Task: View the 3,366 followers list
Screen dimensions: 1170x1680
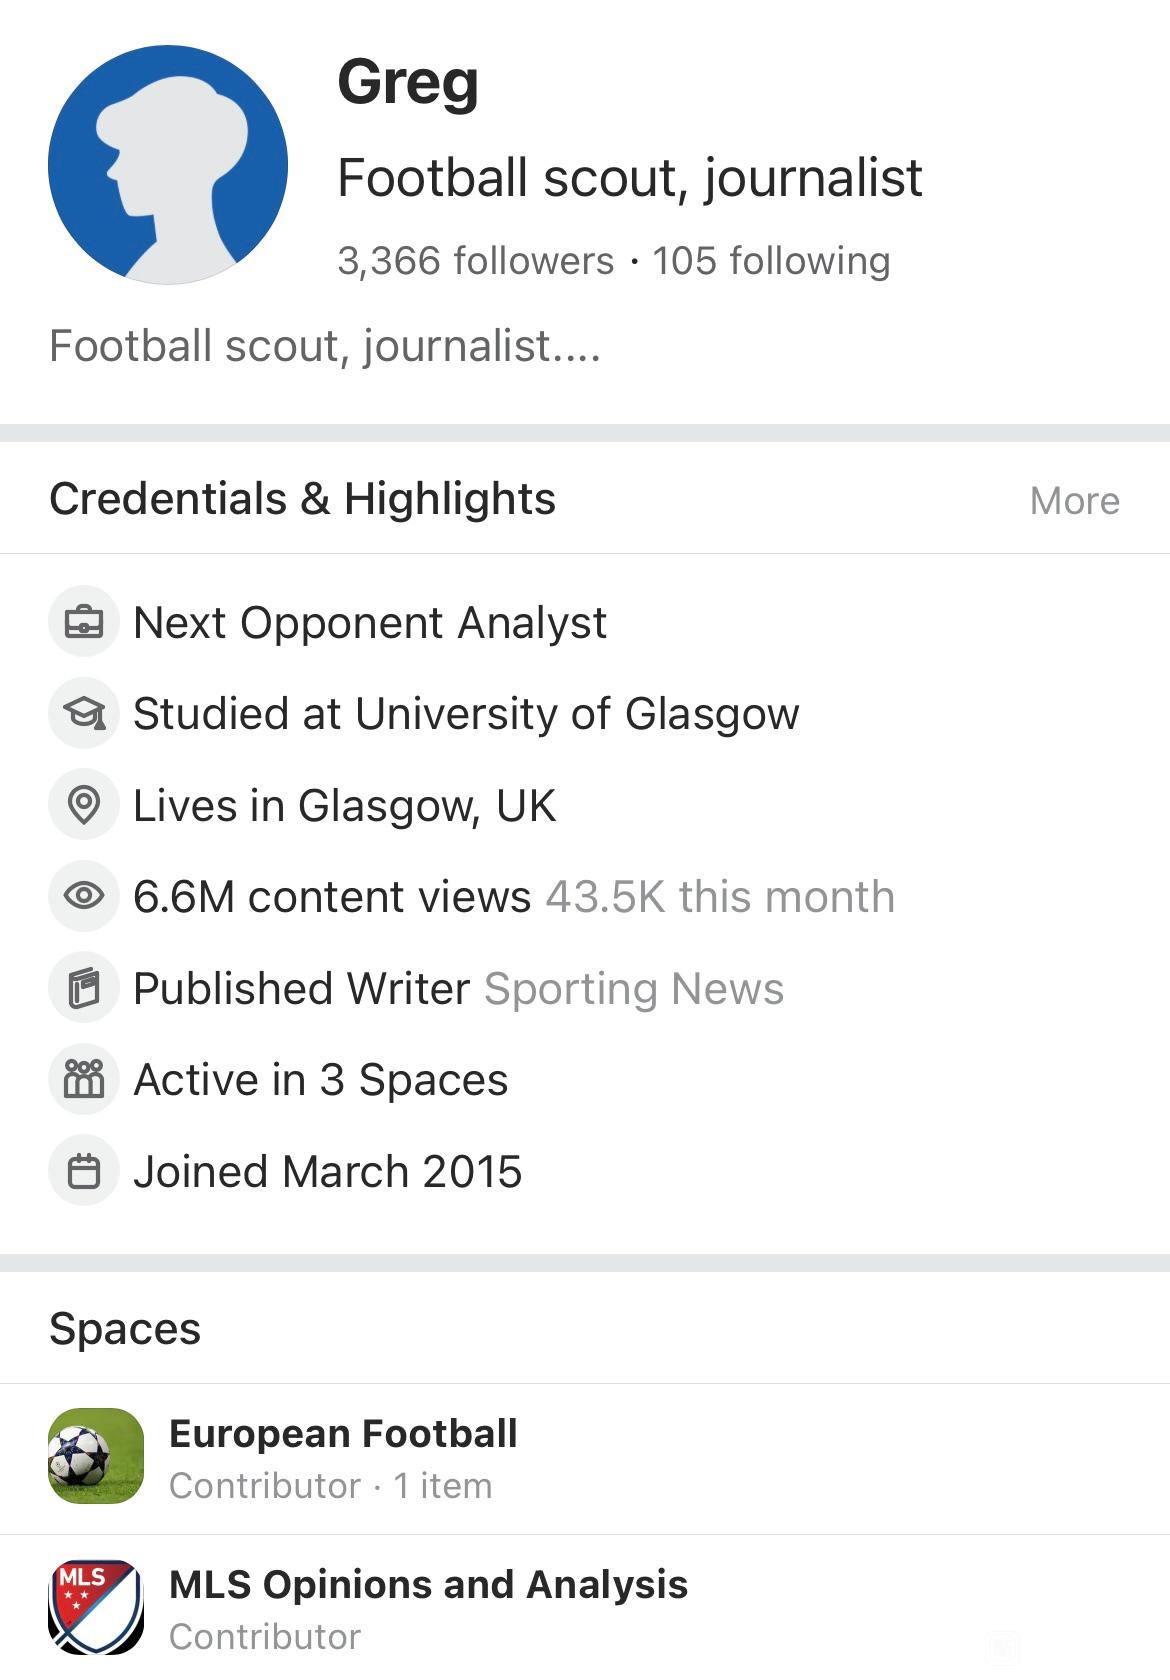Action: [x=476, y=261]
